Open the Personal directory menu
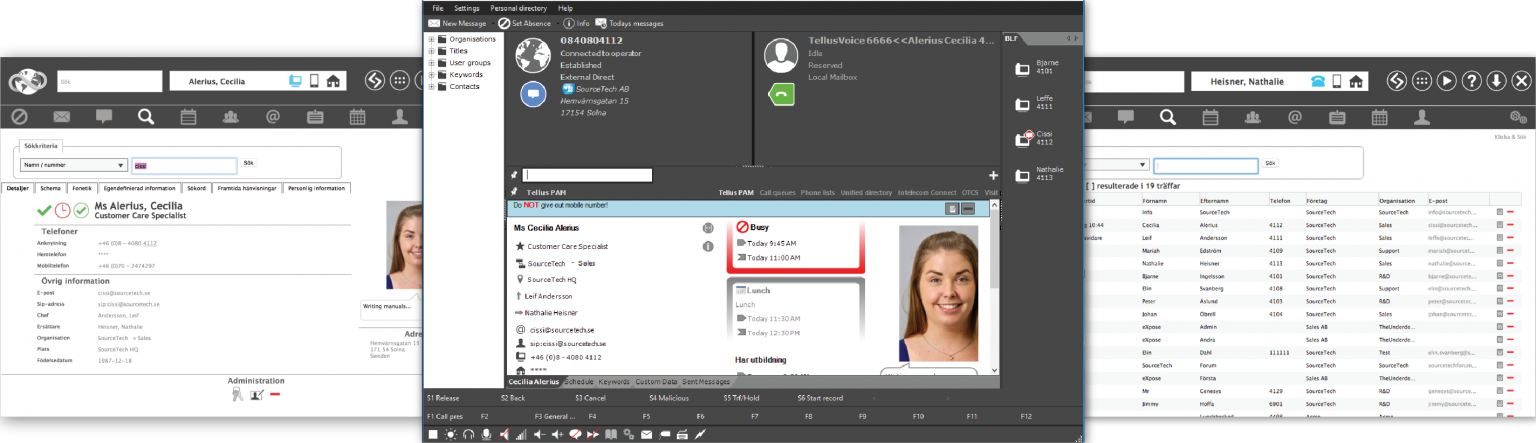The image size is (1536, 443). (x=519, y=7)
